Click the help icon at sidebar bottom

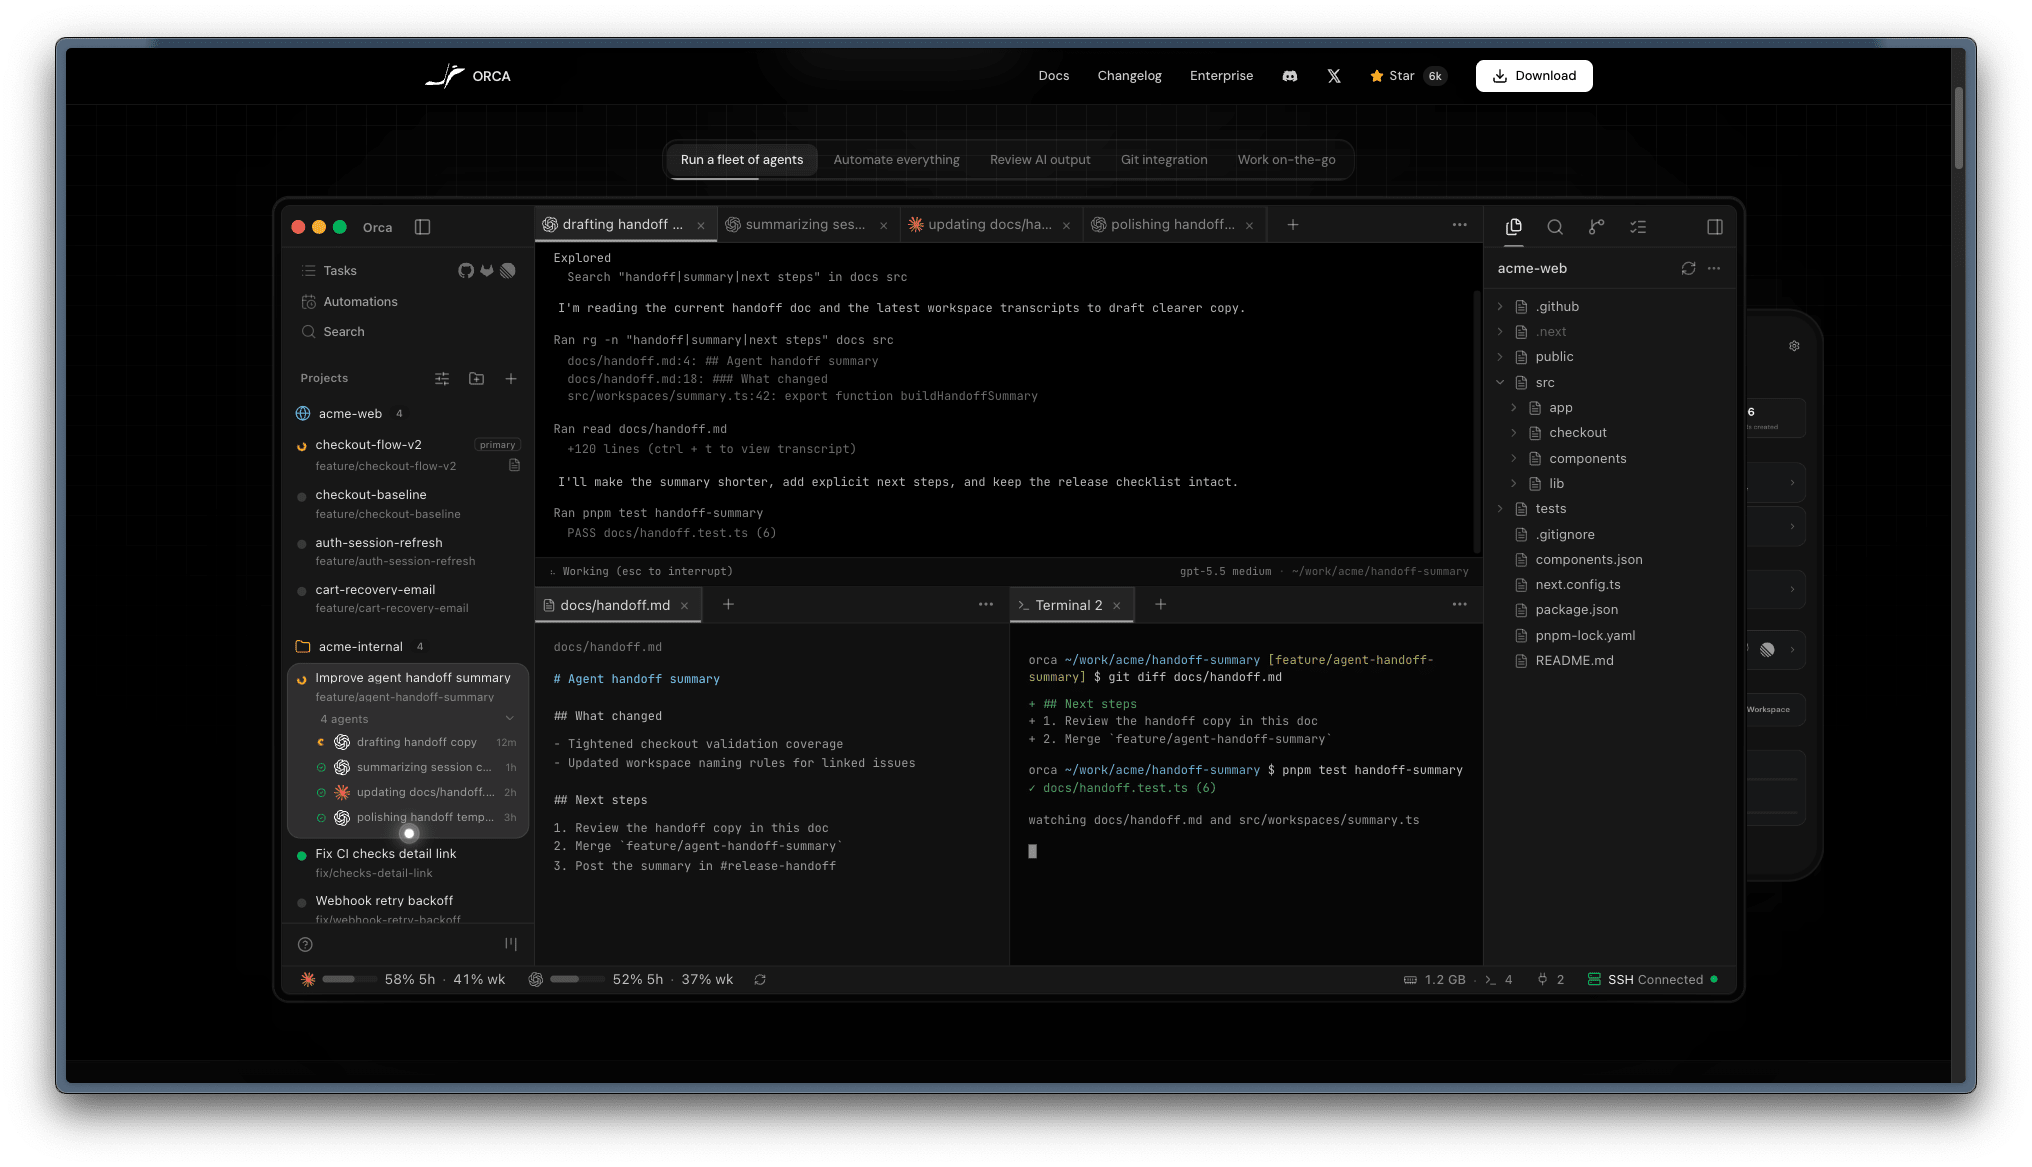click(306, 945)
